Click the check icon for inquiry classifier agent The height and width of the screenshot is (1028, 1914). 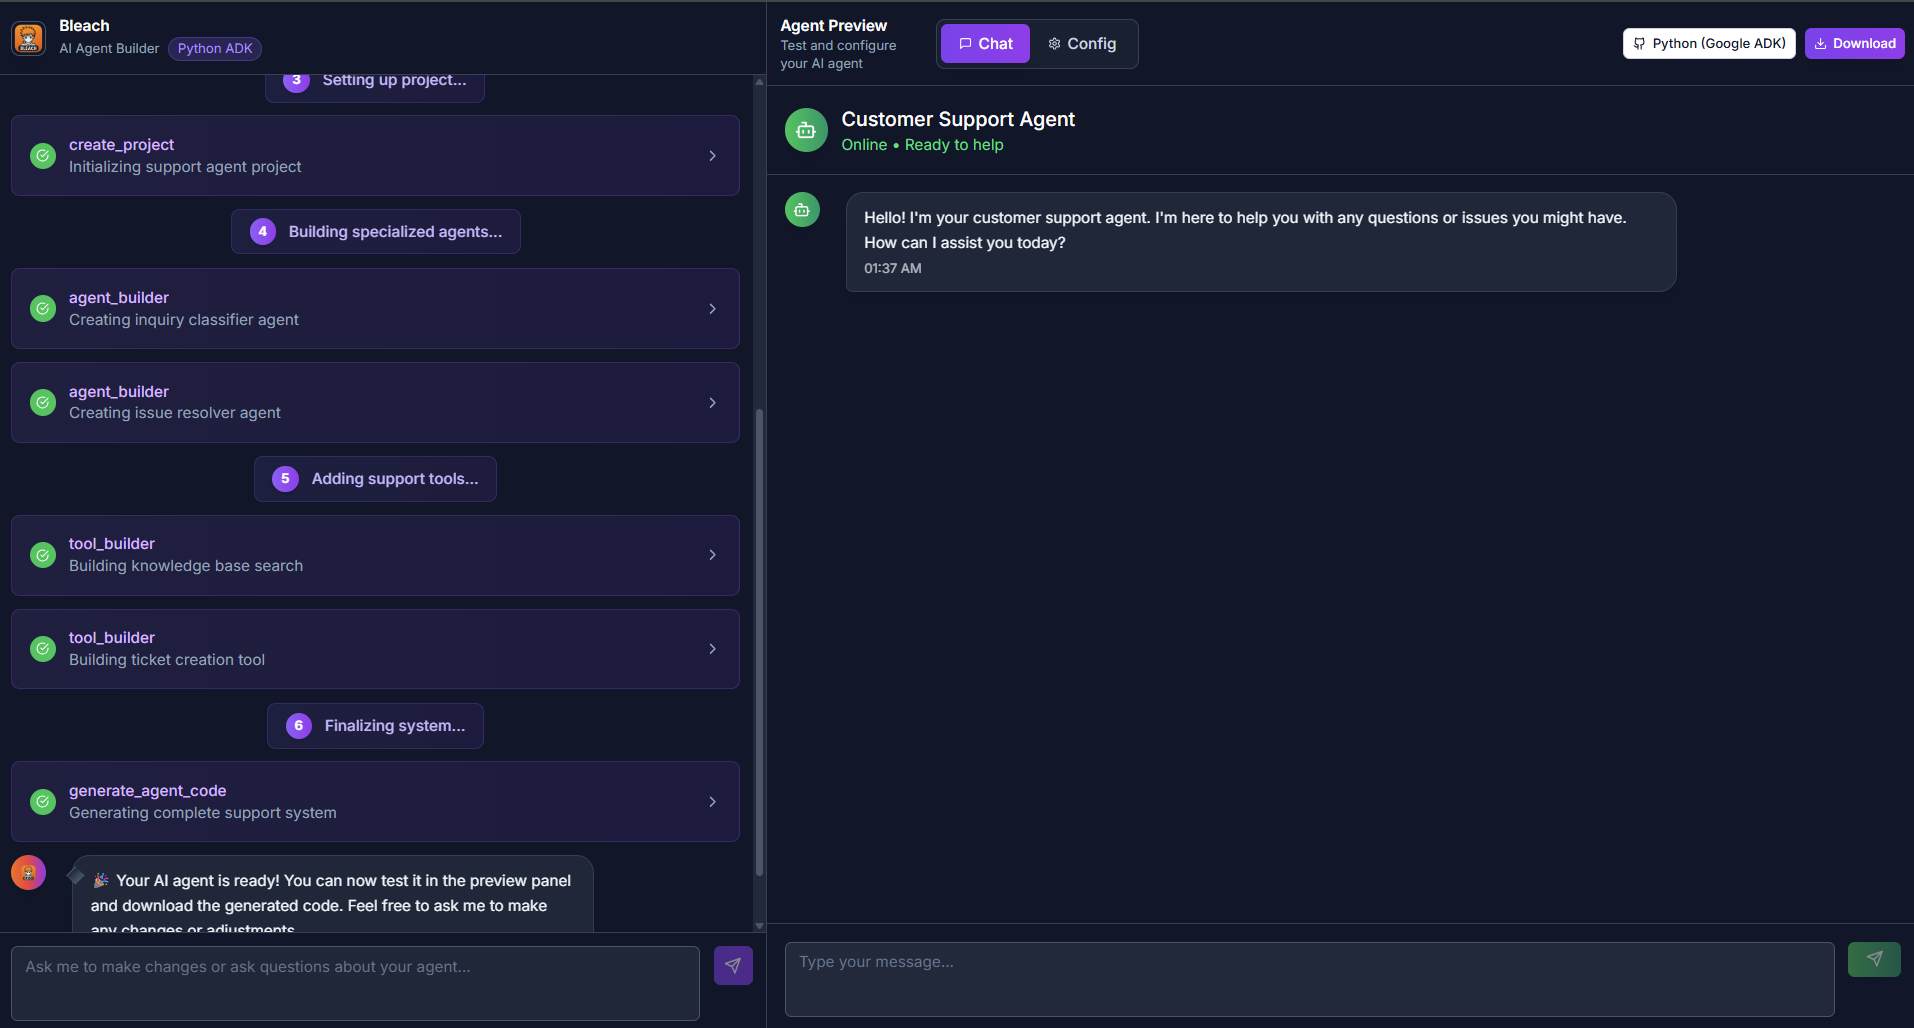[x=43, y=309]
